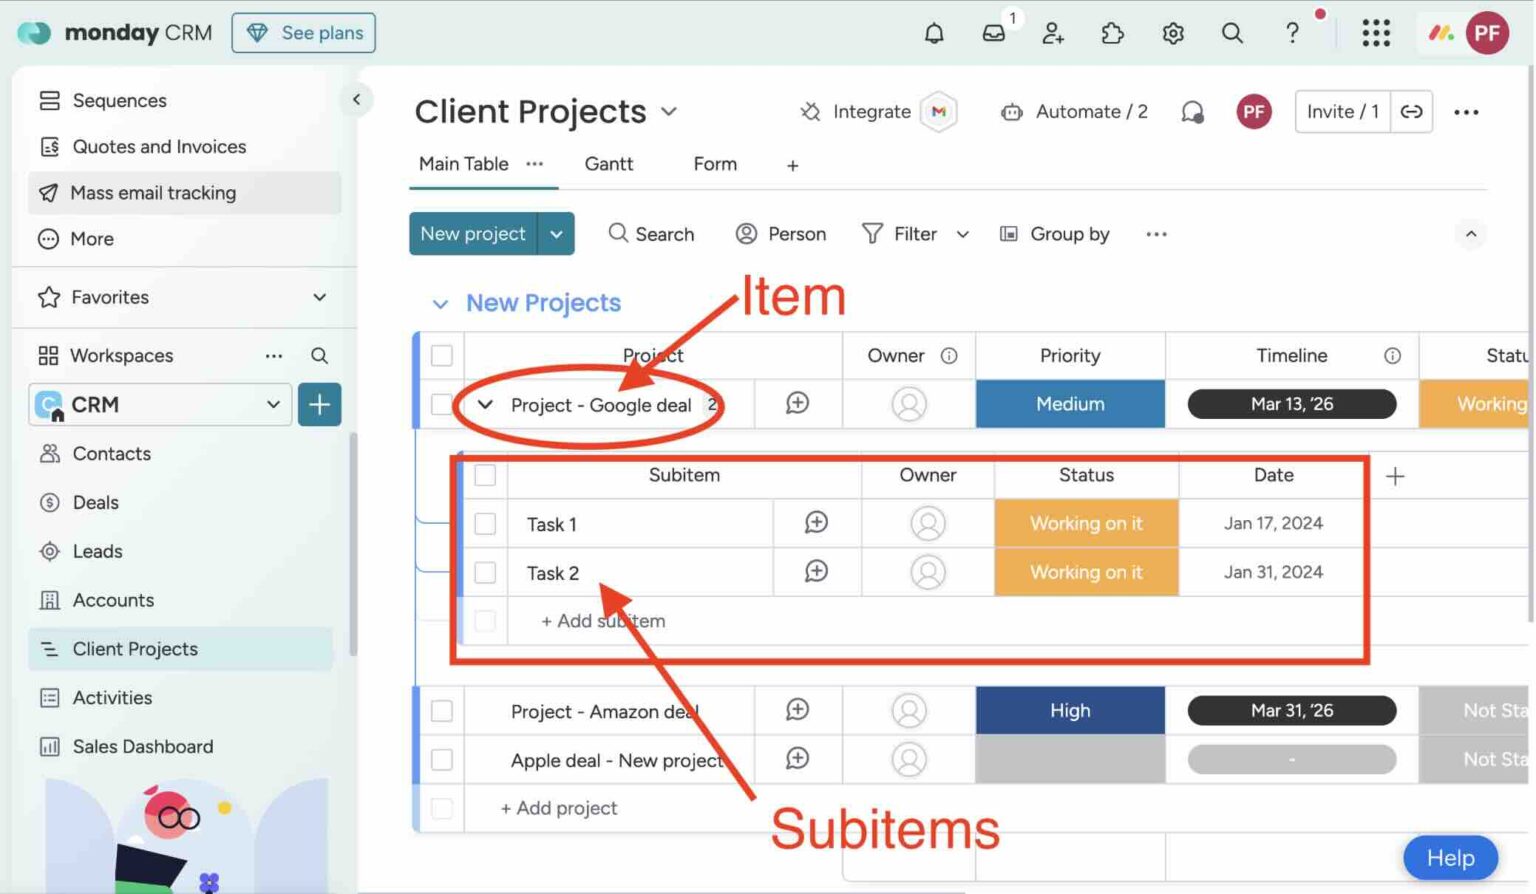1536x894 pixels.
Task: Open the inbox tray icon
Action: (993, 33)
